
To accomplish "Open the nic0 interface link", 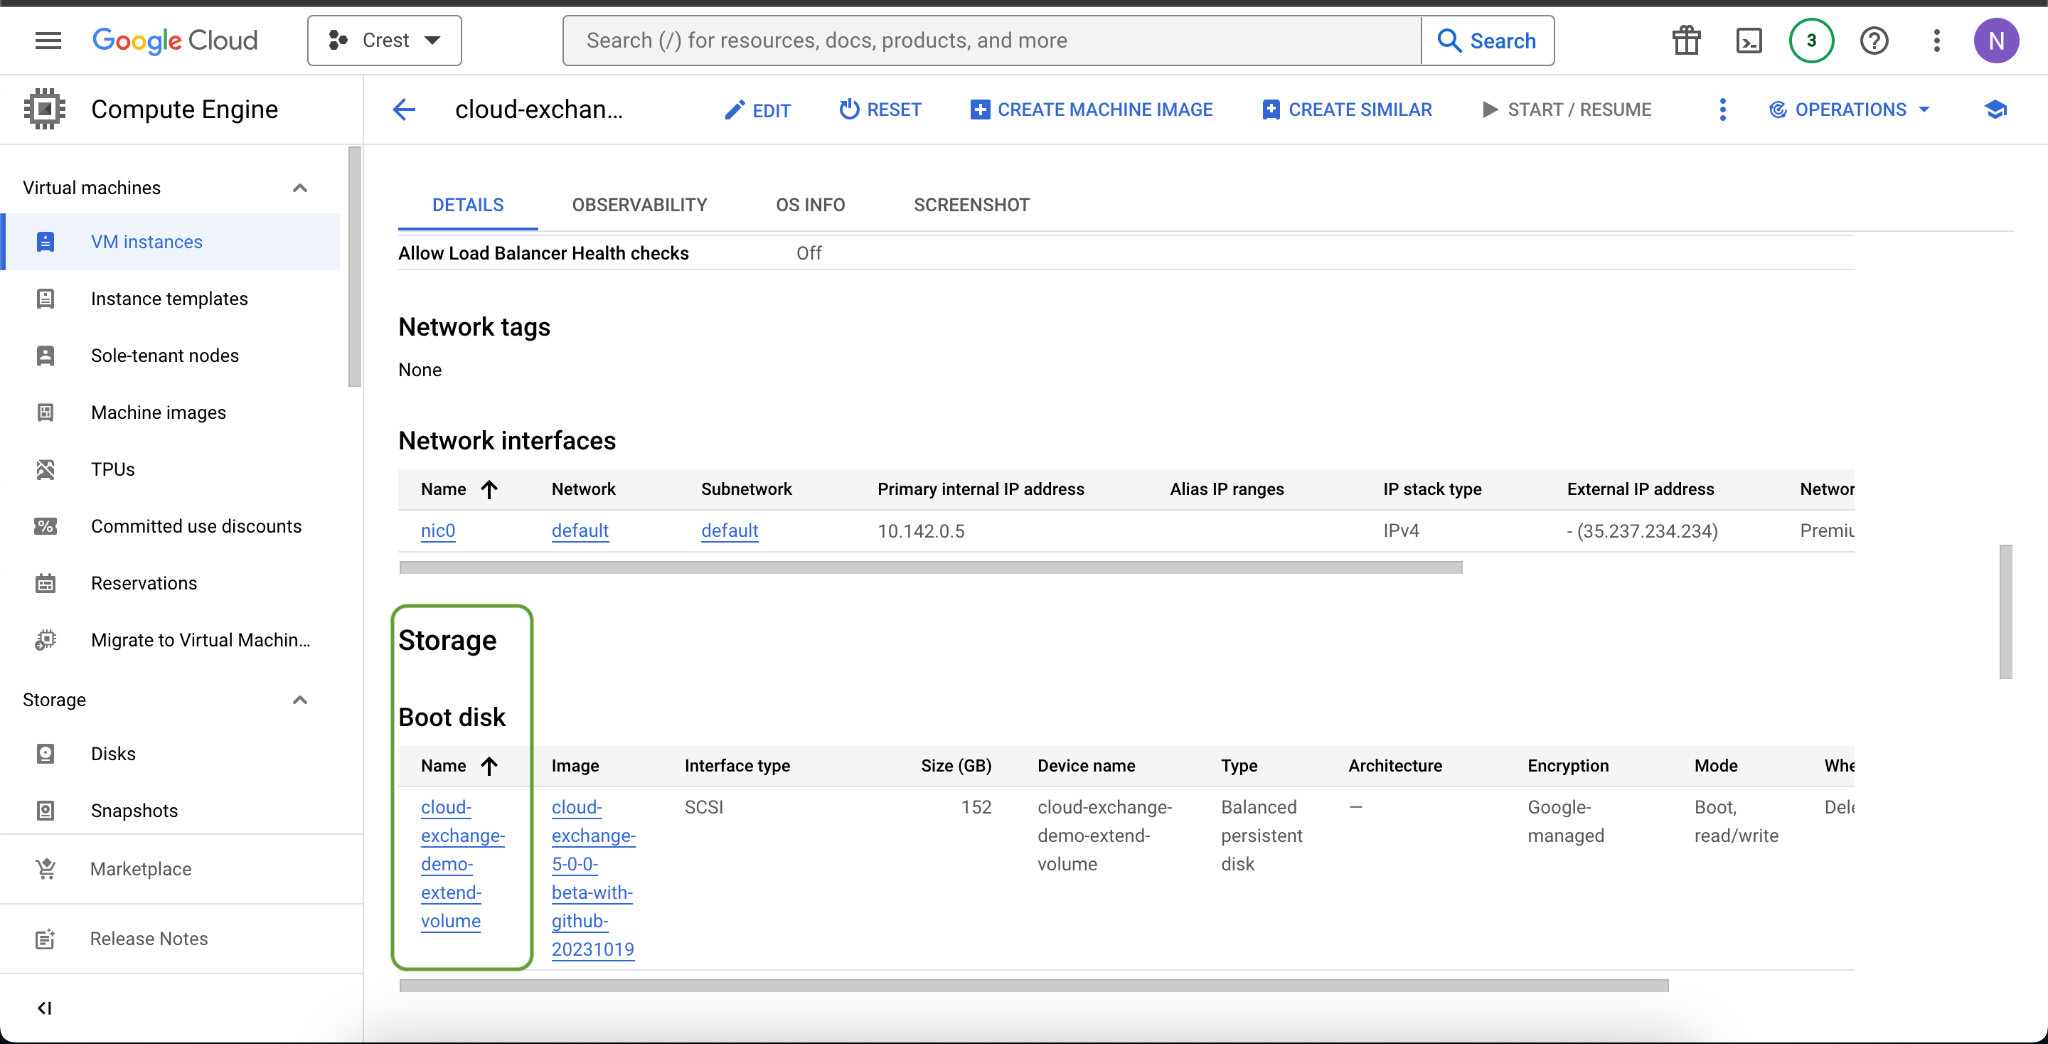I will 438,531.
